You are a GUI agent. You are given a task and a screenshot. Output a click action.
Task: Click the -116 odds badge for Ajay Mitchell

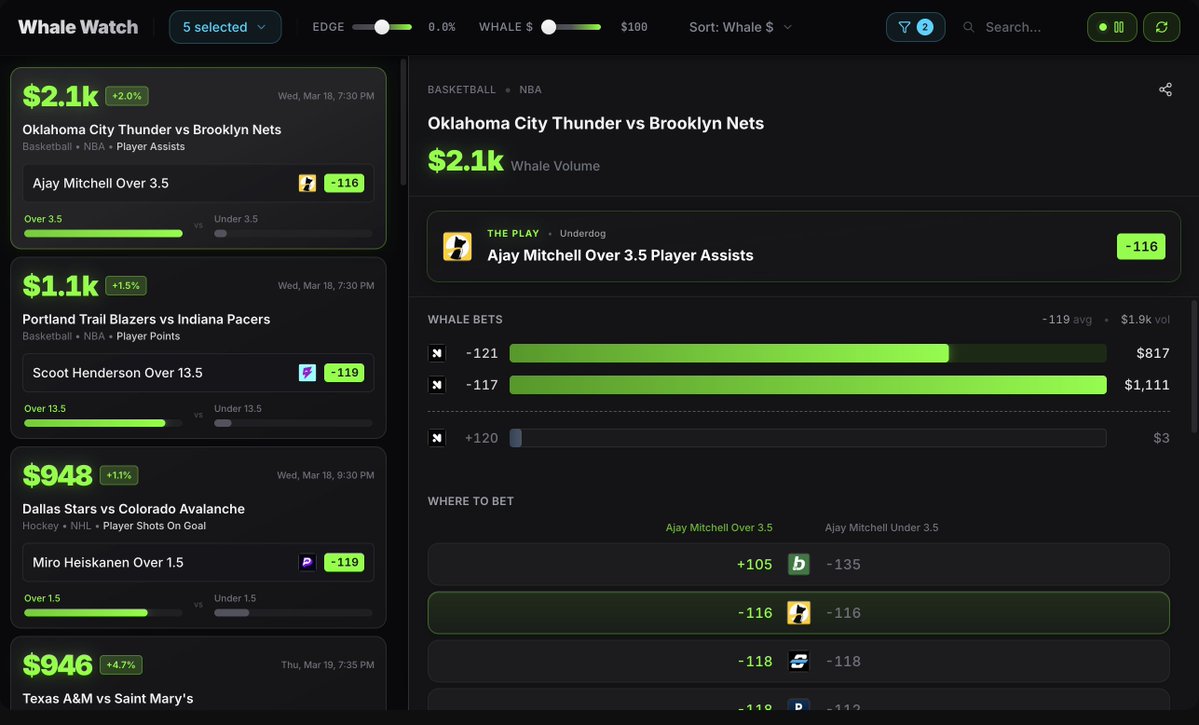click(344, 183)
